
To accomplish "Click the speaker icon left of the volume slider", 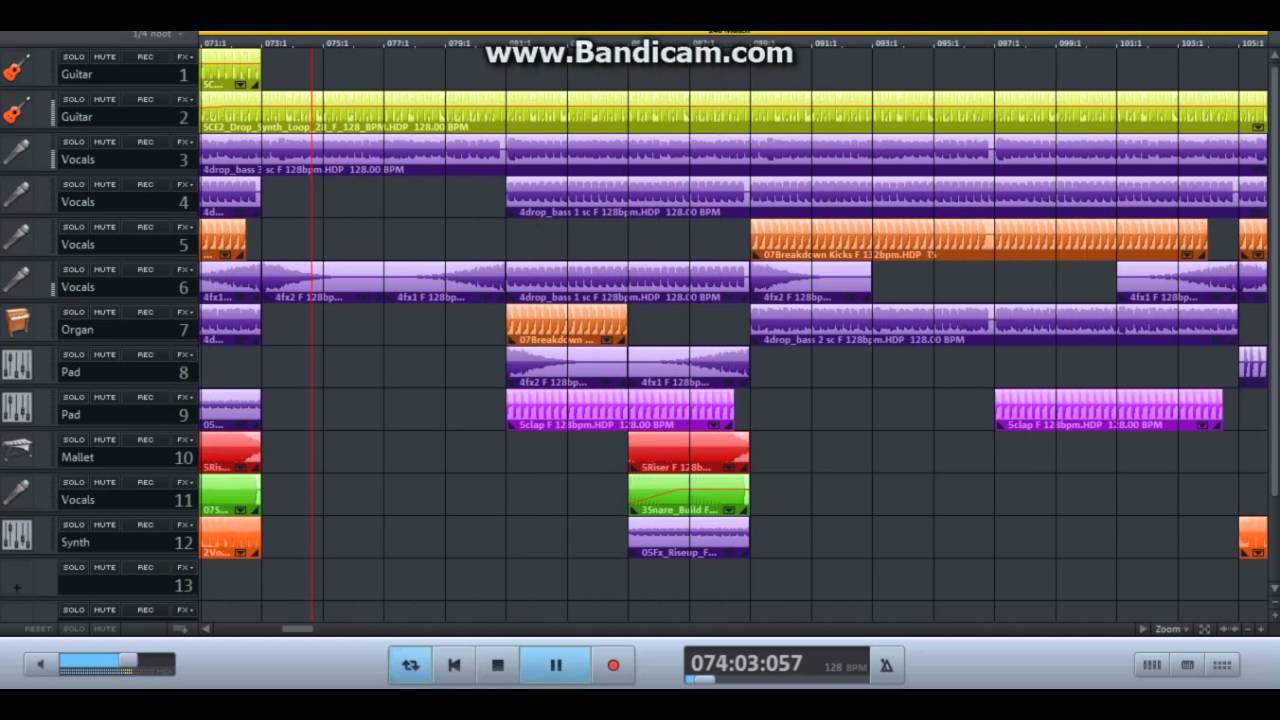I will (40, 664).
